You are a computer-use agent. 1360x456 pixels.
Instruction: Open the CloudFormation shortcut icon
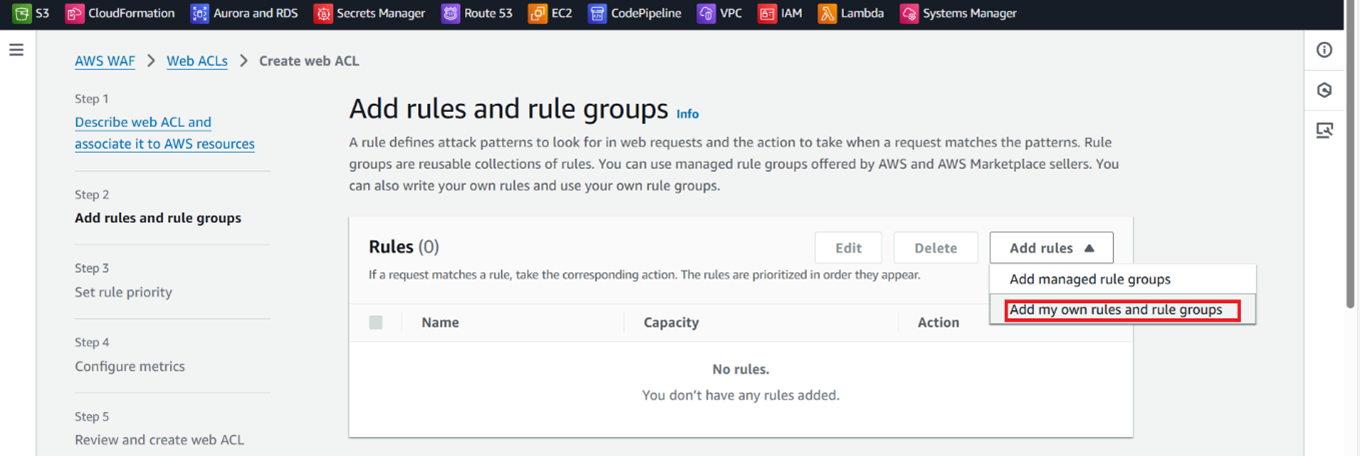coord(74,14)
